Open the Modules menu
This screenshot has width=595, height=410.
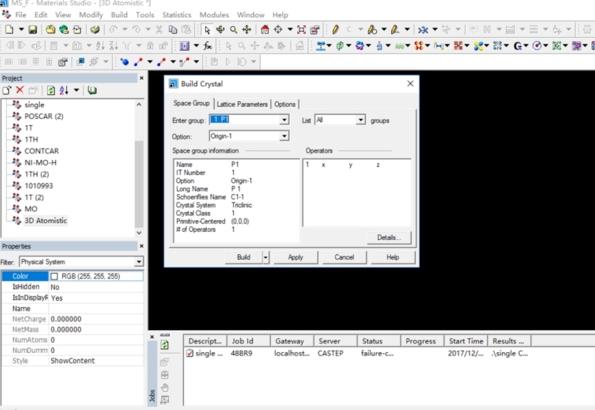[x=214, y=15]
